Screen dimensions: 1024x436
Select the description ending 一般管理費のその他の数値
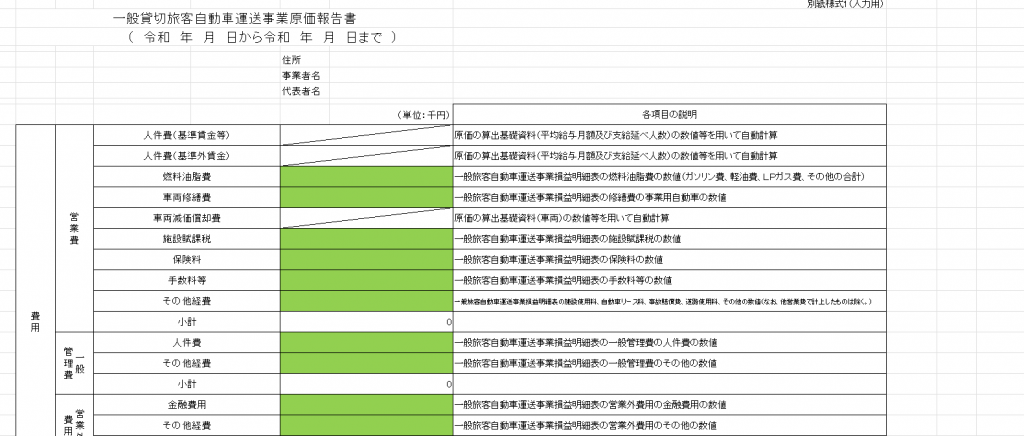tap(669, 364)
